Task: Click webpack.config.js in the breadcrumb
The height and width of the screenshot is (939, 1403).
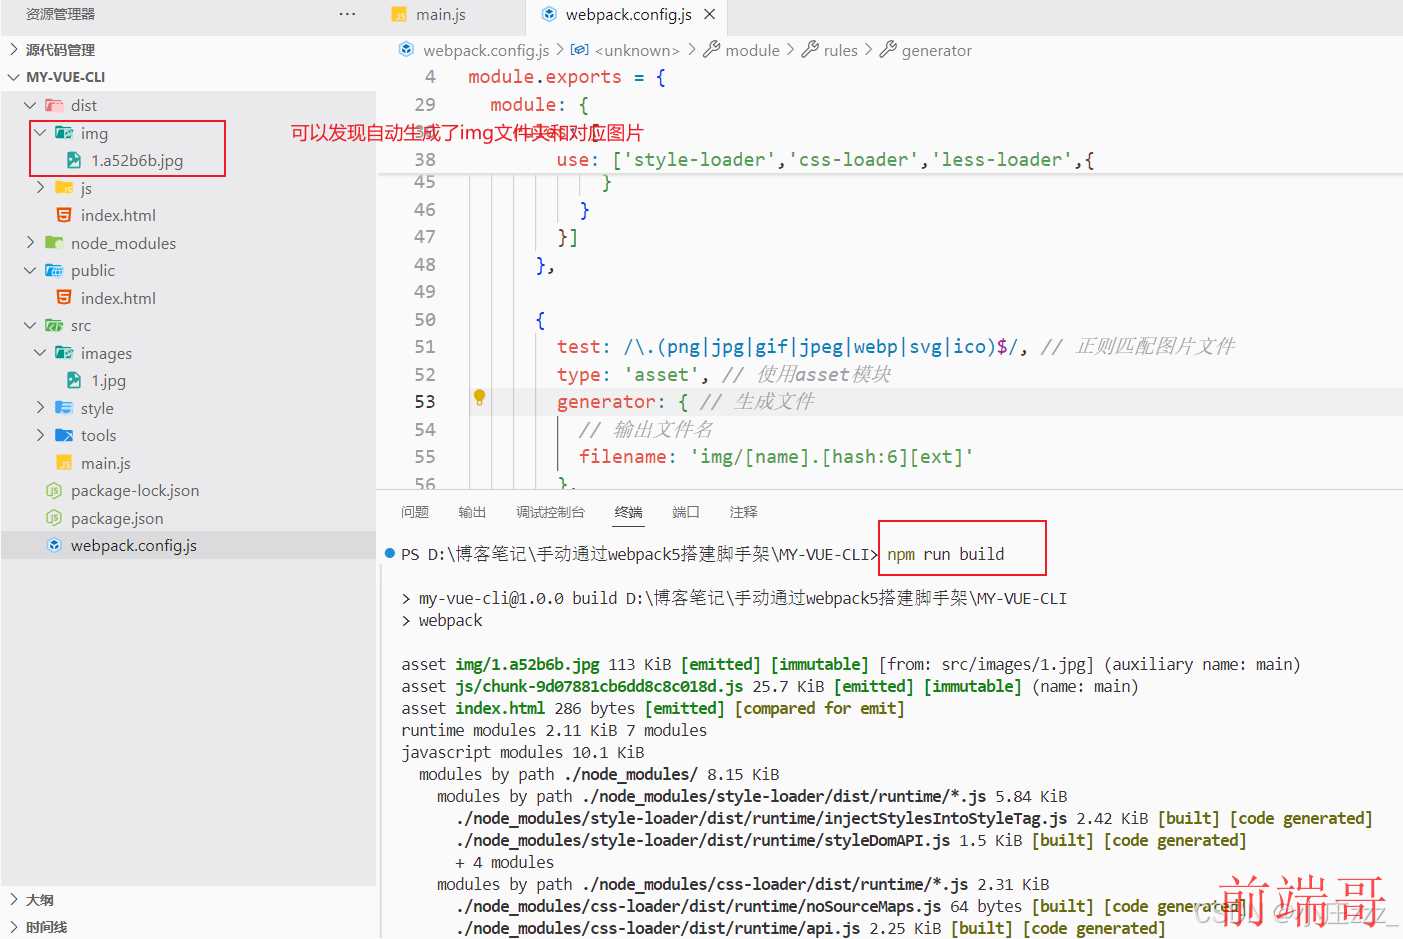Action: click(486, 50)
